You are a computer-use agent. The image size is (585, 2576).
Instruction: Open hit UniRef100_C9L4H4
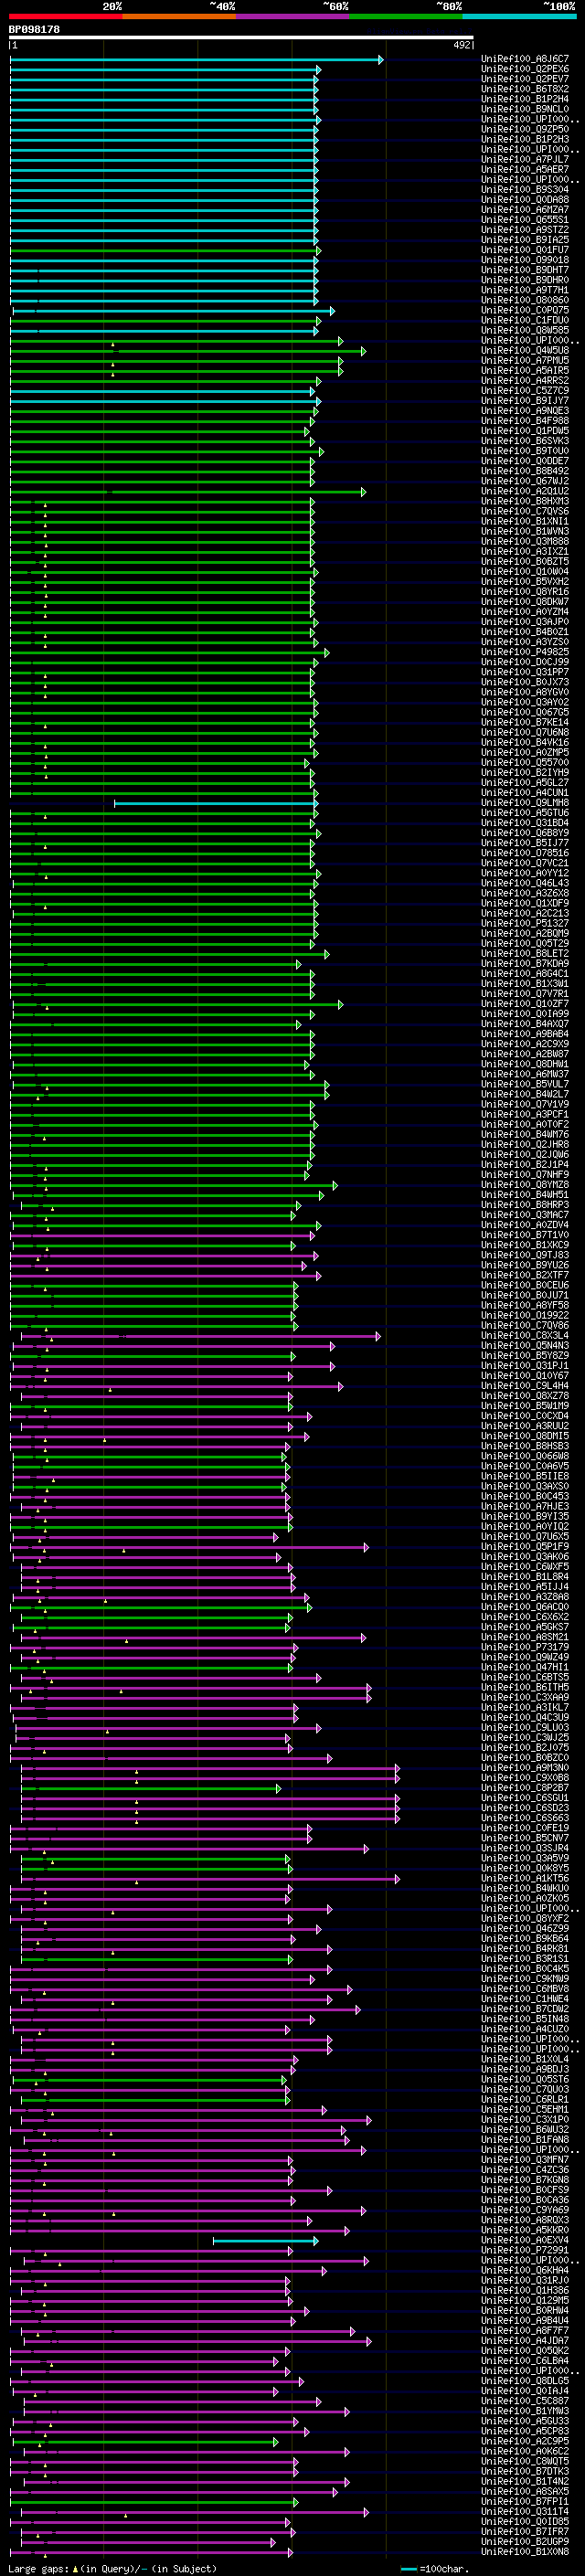tap(525, 1386)
